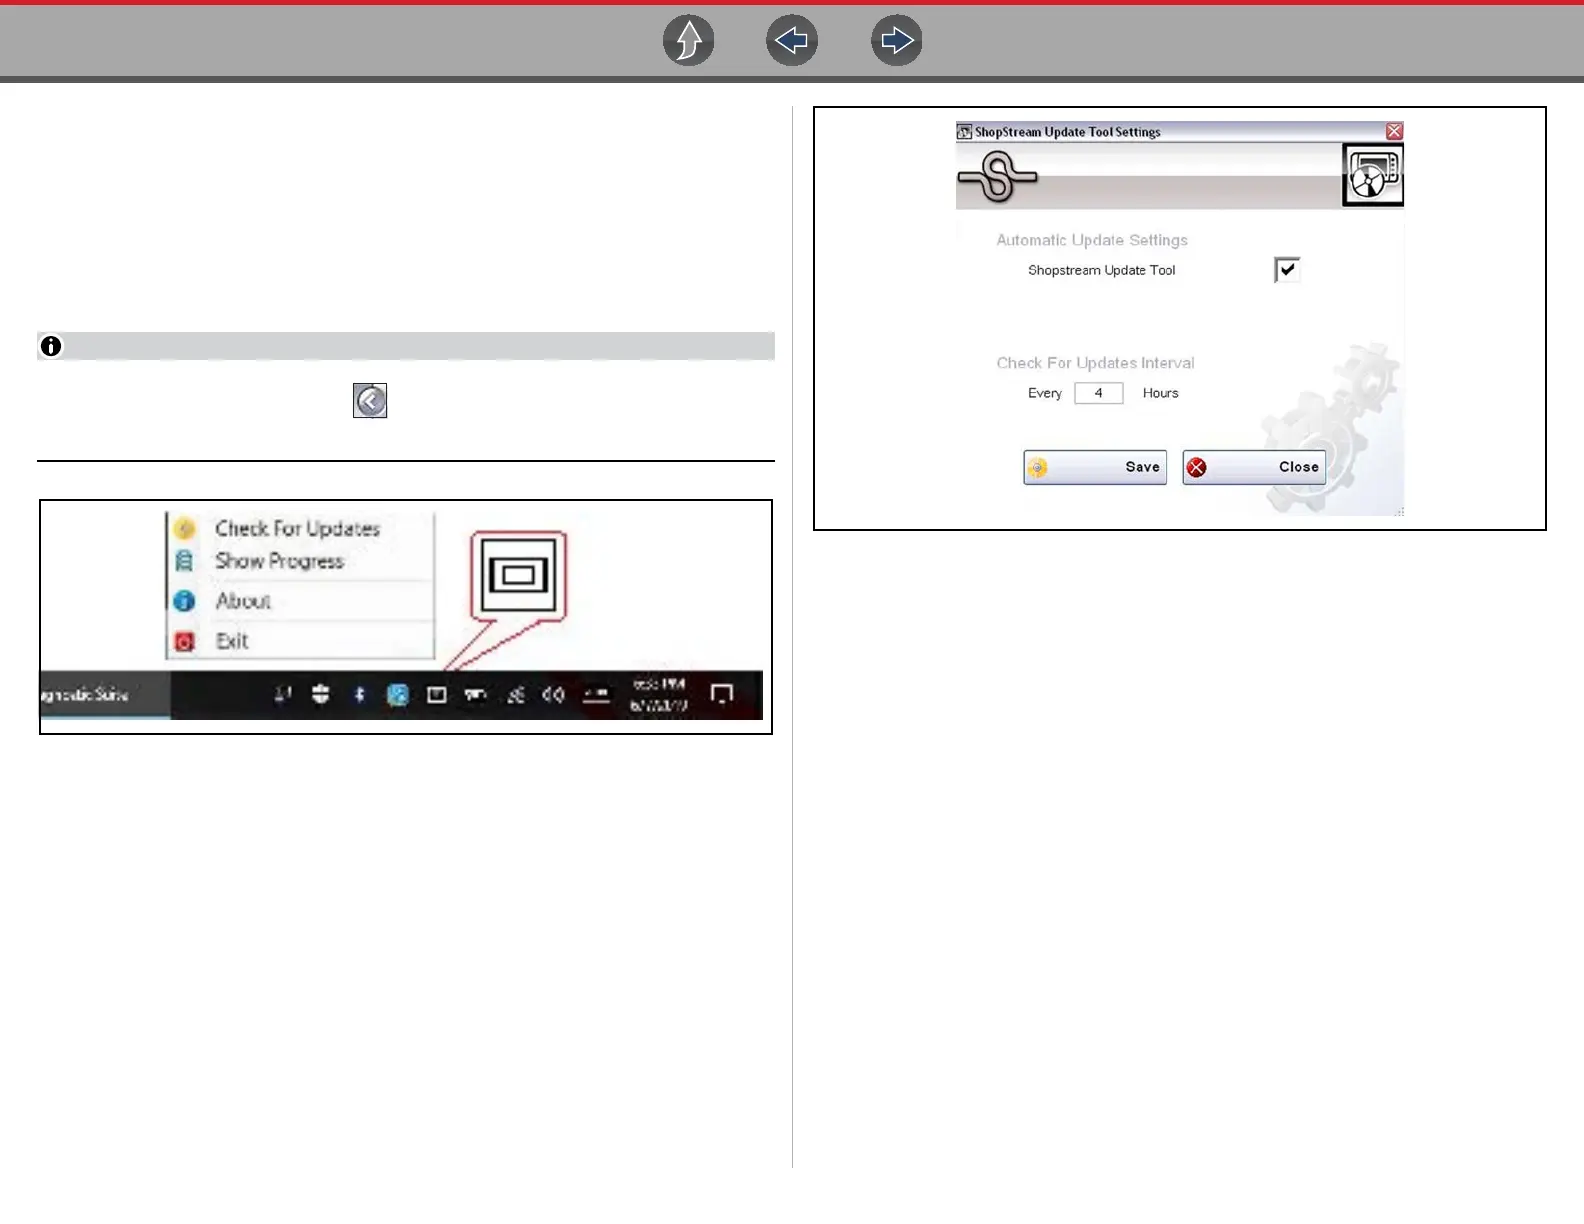Click the Windows Security shield tray icon
Screen dimensions: 1584x1224
coord(320,694)
